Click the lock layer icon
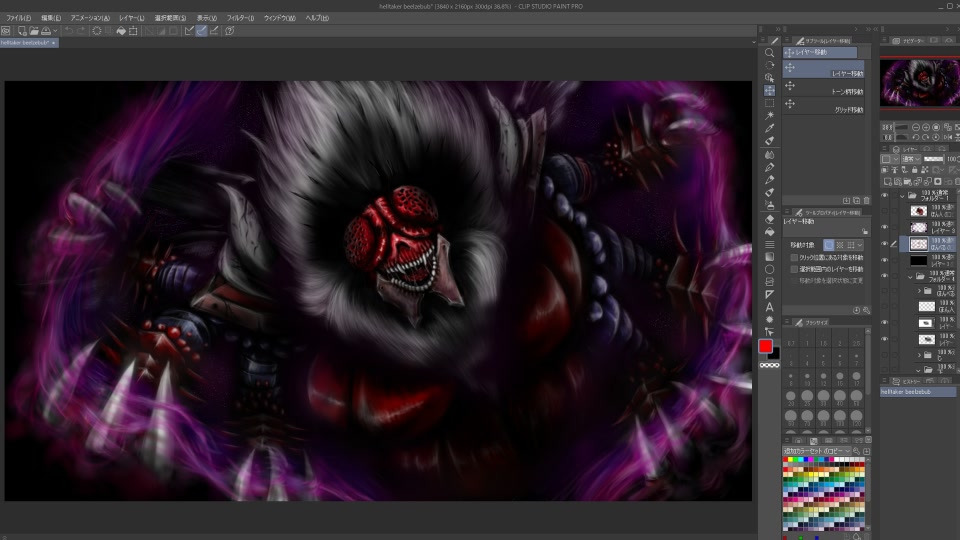960x540 pixels. 914,170
